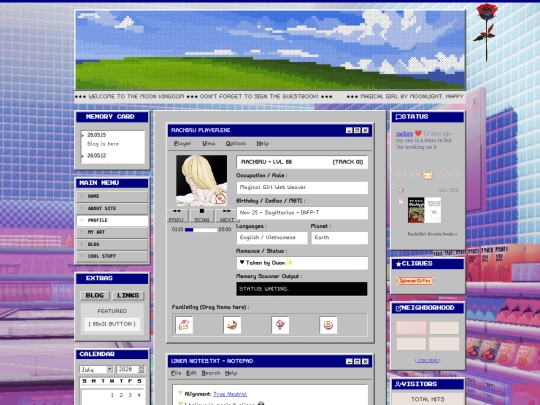The height and width of the screenshot is (405, 540).
Task: Click the donut fanlisting icon
Action: click(x=328, y=325)
